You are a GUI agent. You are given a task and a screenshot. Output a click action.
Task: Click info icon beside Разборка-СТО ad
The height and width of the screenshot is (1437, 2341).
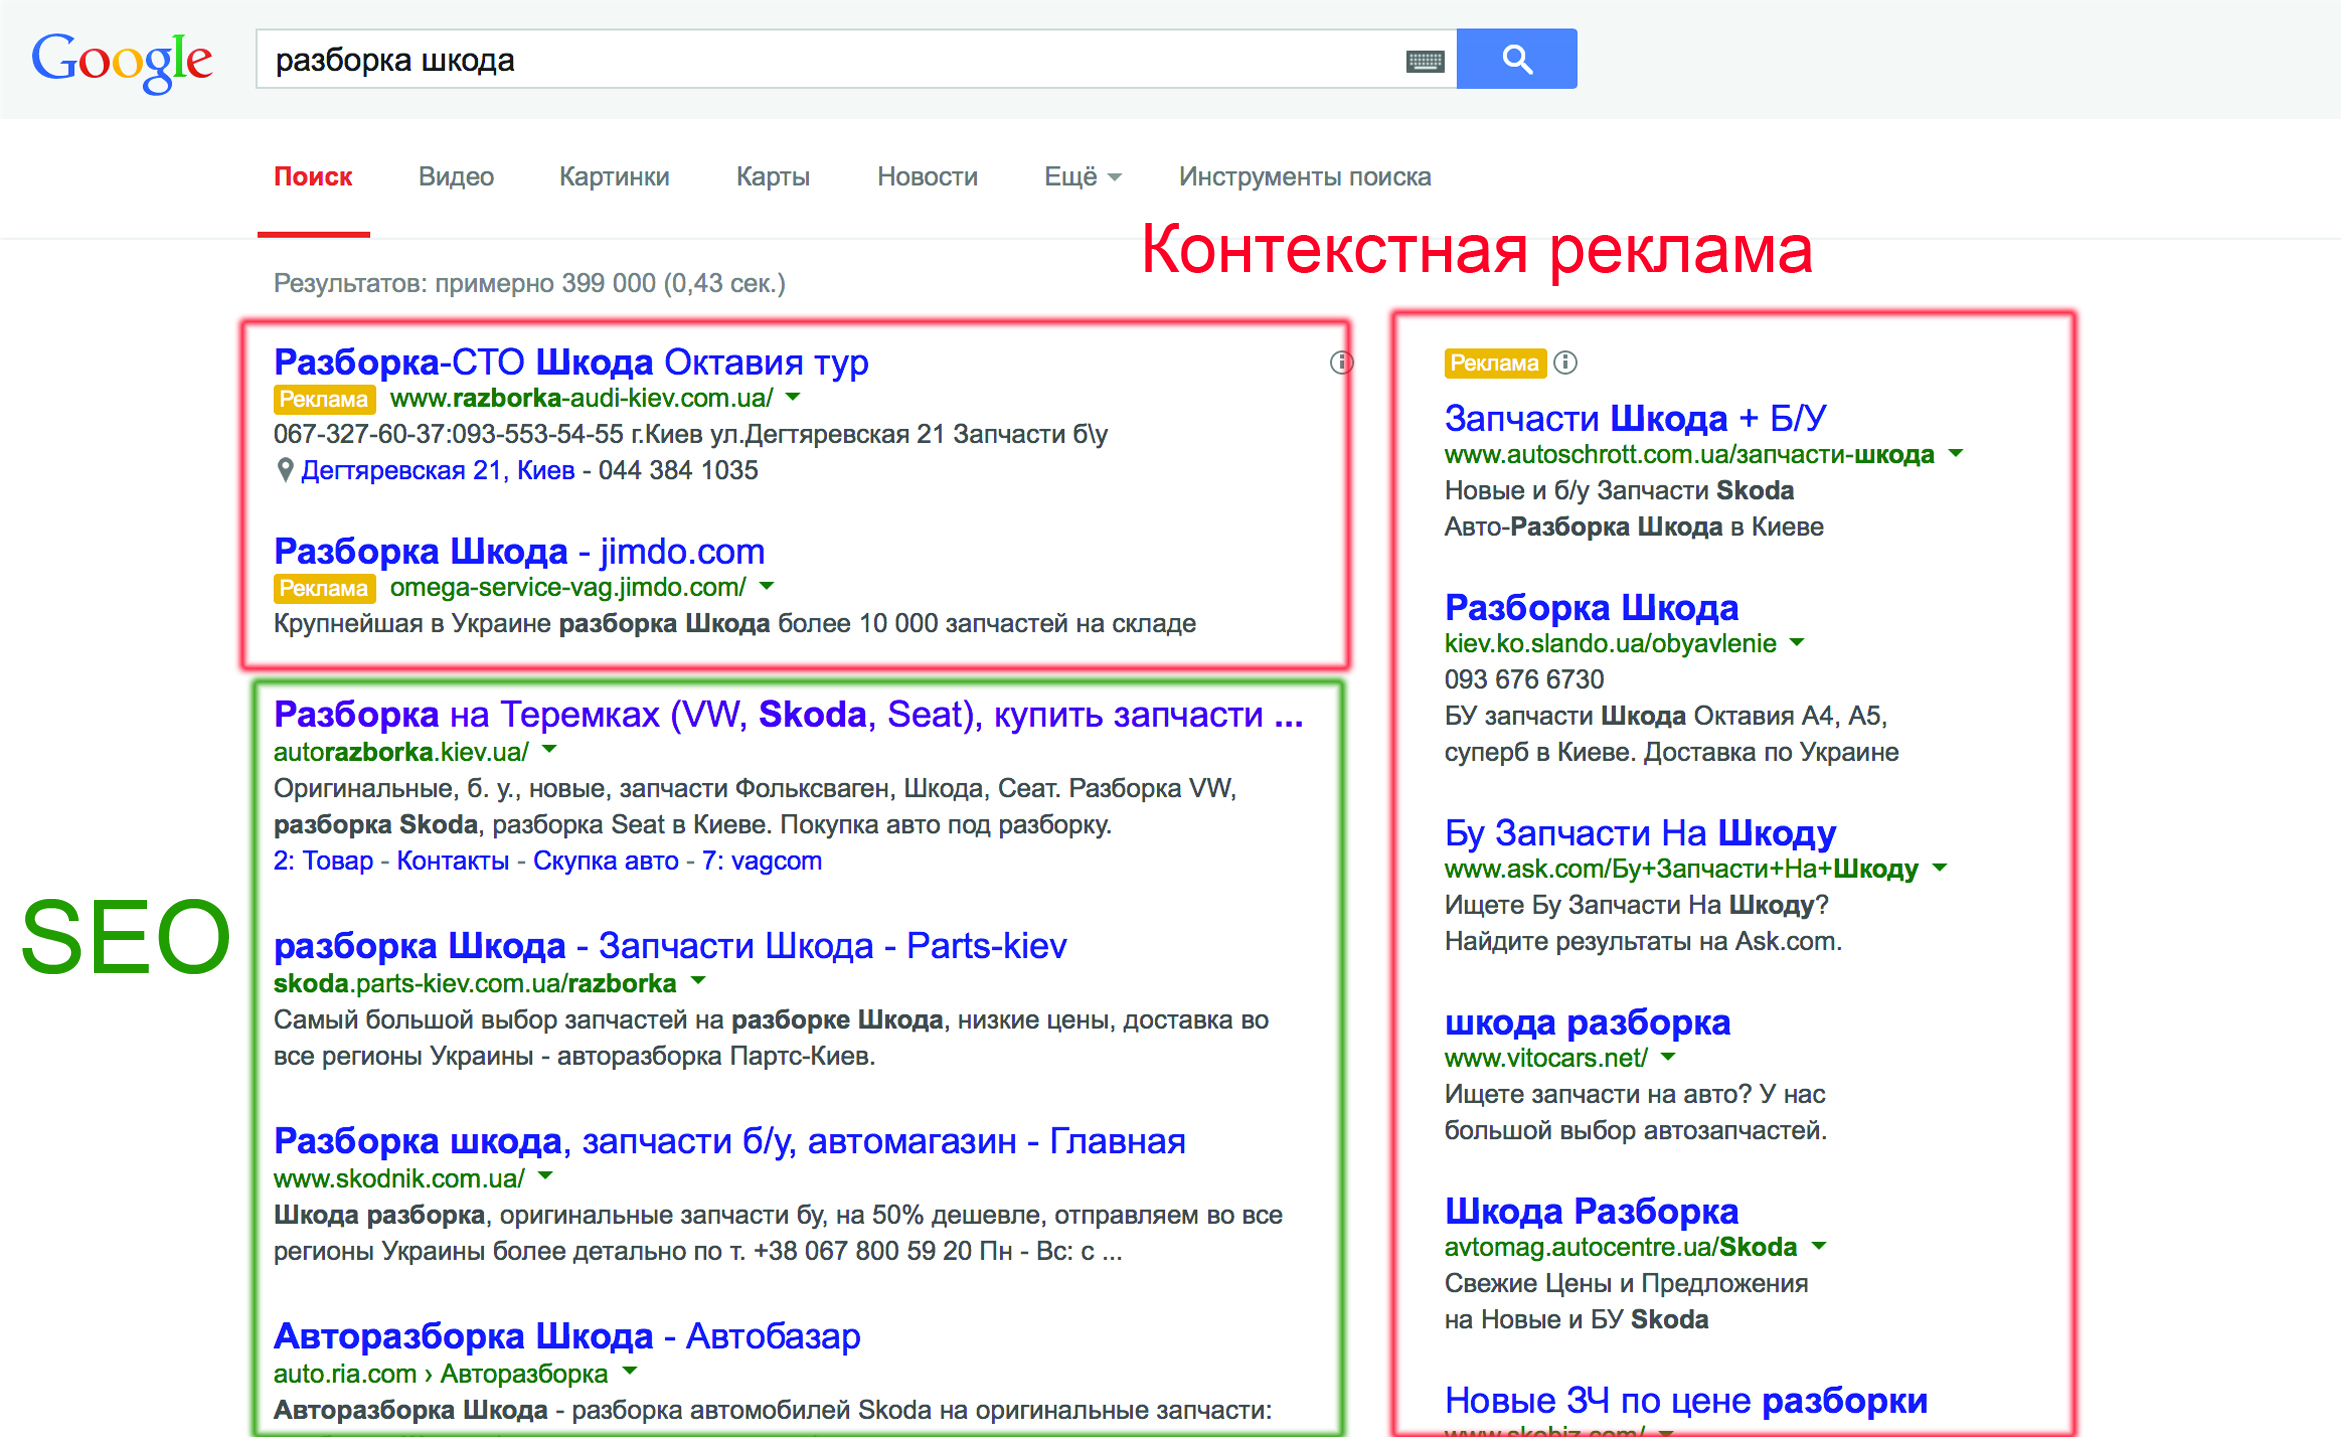[1341, 363]
